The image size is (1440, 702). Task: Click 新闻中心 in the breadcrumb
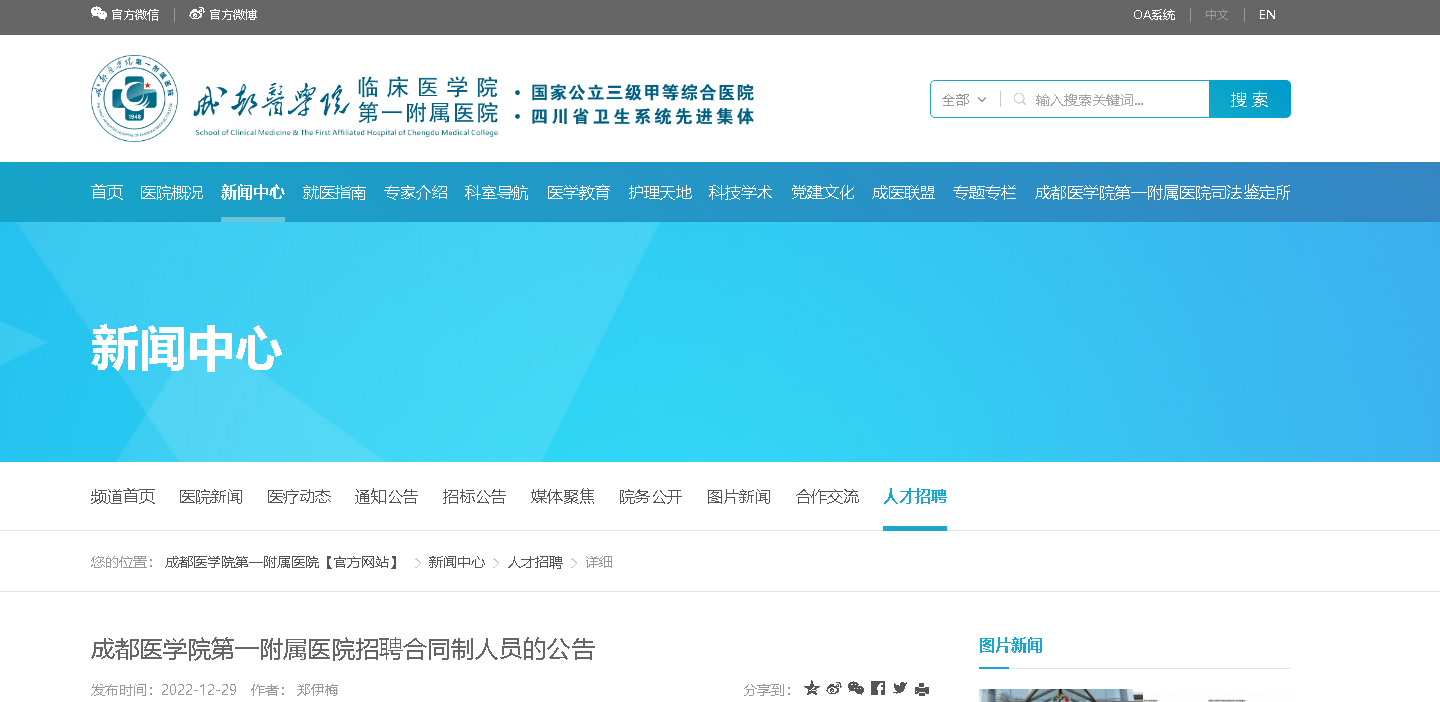pyautogui.click(x=456, y=562)
